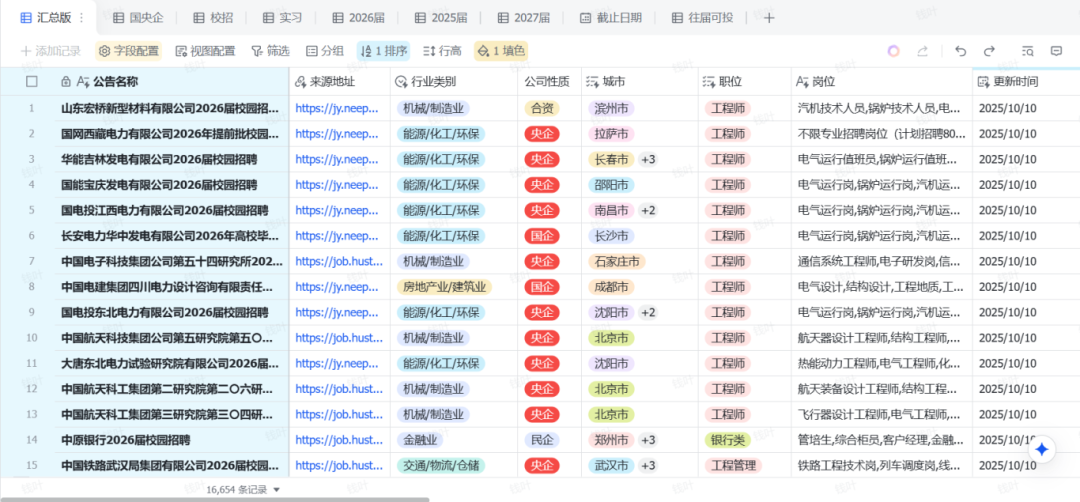1080x502 pixels.
Task: Switch to the 往届可投 tab
Action: tap(702, 18)
